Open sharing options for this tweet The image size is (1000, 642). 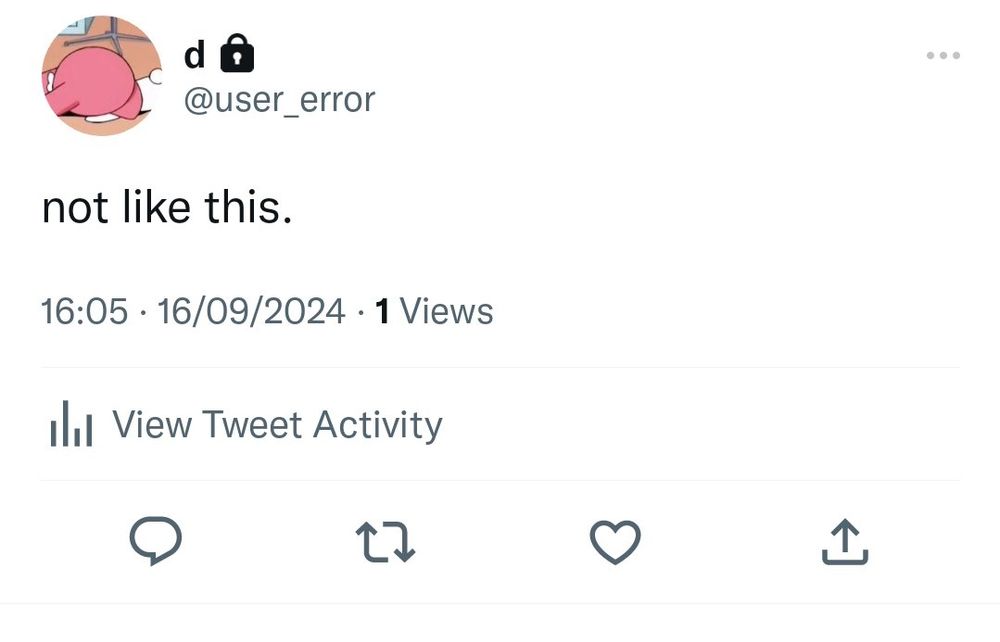click(845, 542)
